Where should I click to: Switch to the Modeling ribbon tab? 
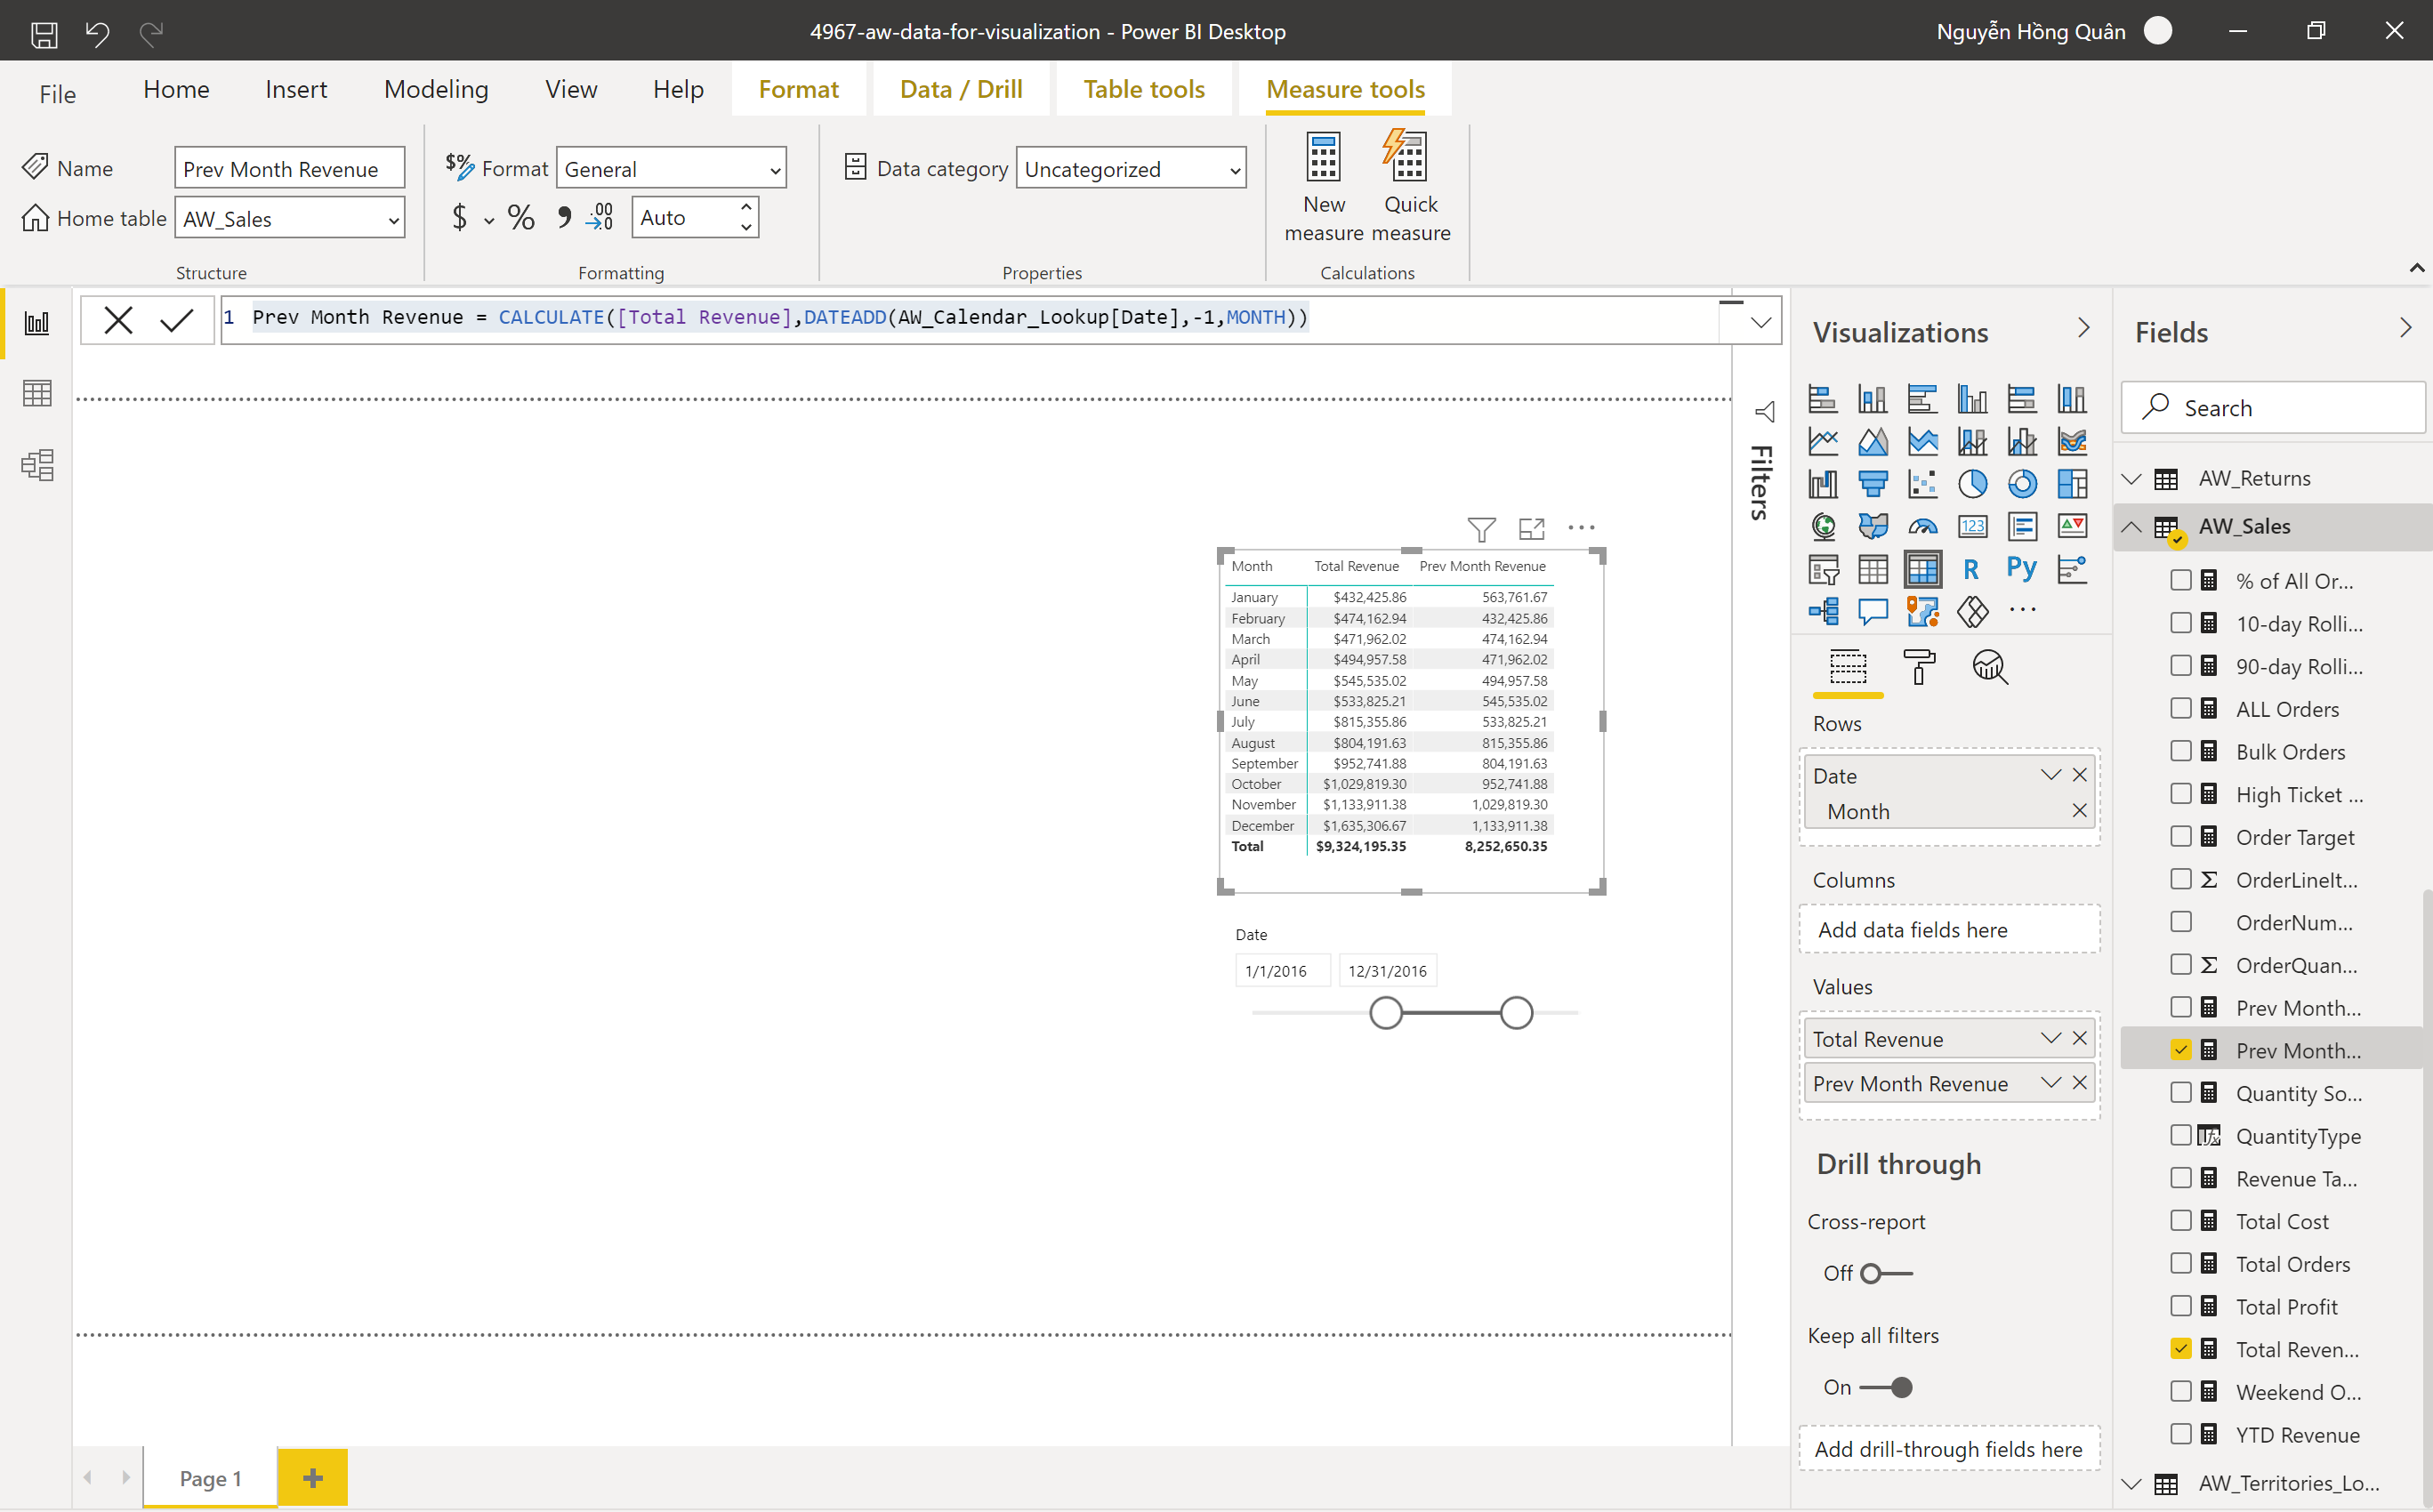click(436, 90)
